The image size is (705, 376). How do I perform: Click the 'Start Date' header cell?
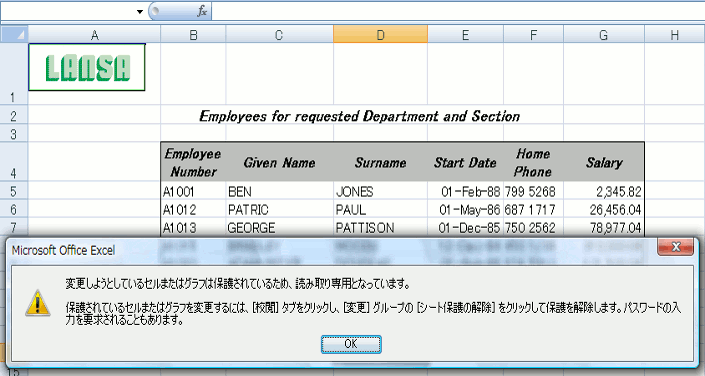click(465, 162)
